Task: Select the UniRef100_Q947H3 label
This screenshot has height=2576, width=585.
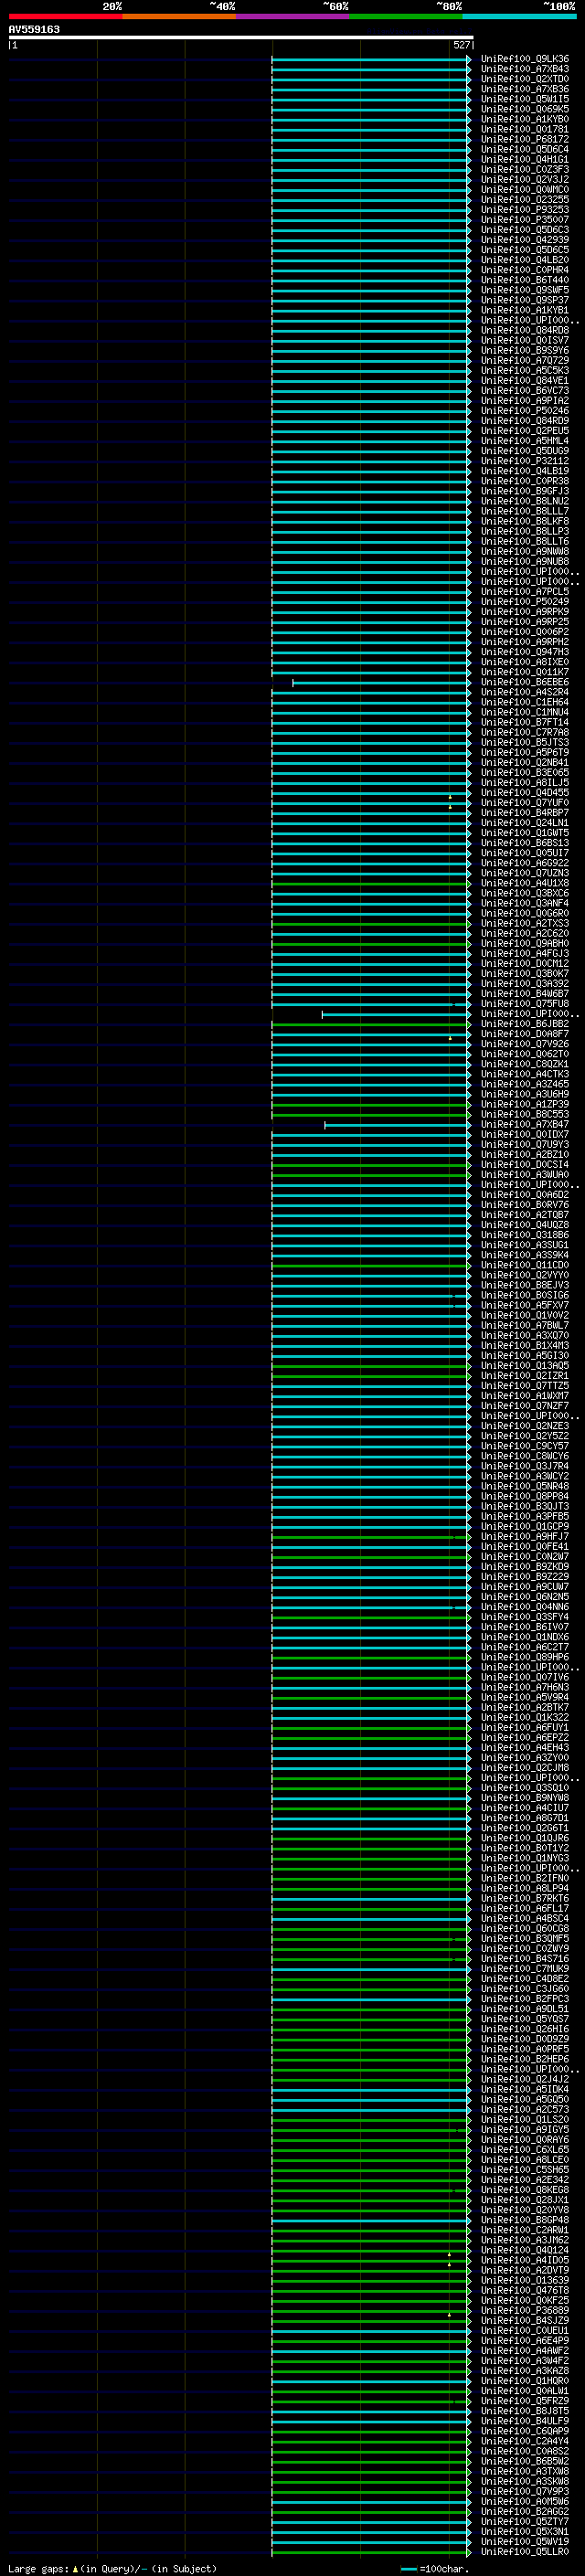Action: click(525, 652)
